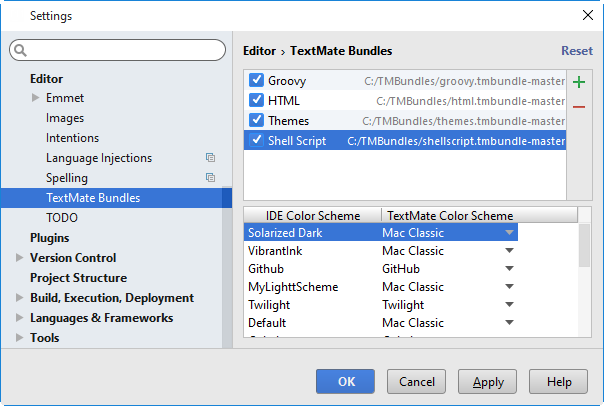Click the copy icon beside Language Injections

click(210, 158)
